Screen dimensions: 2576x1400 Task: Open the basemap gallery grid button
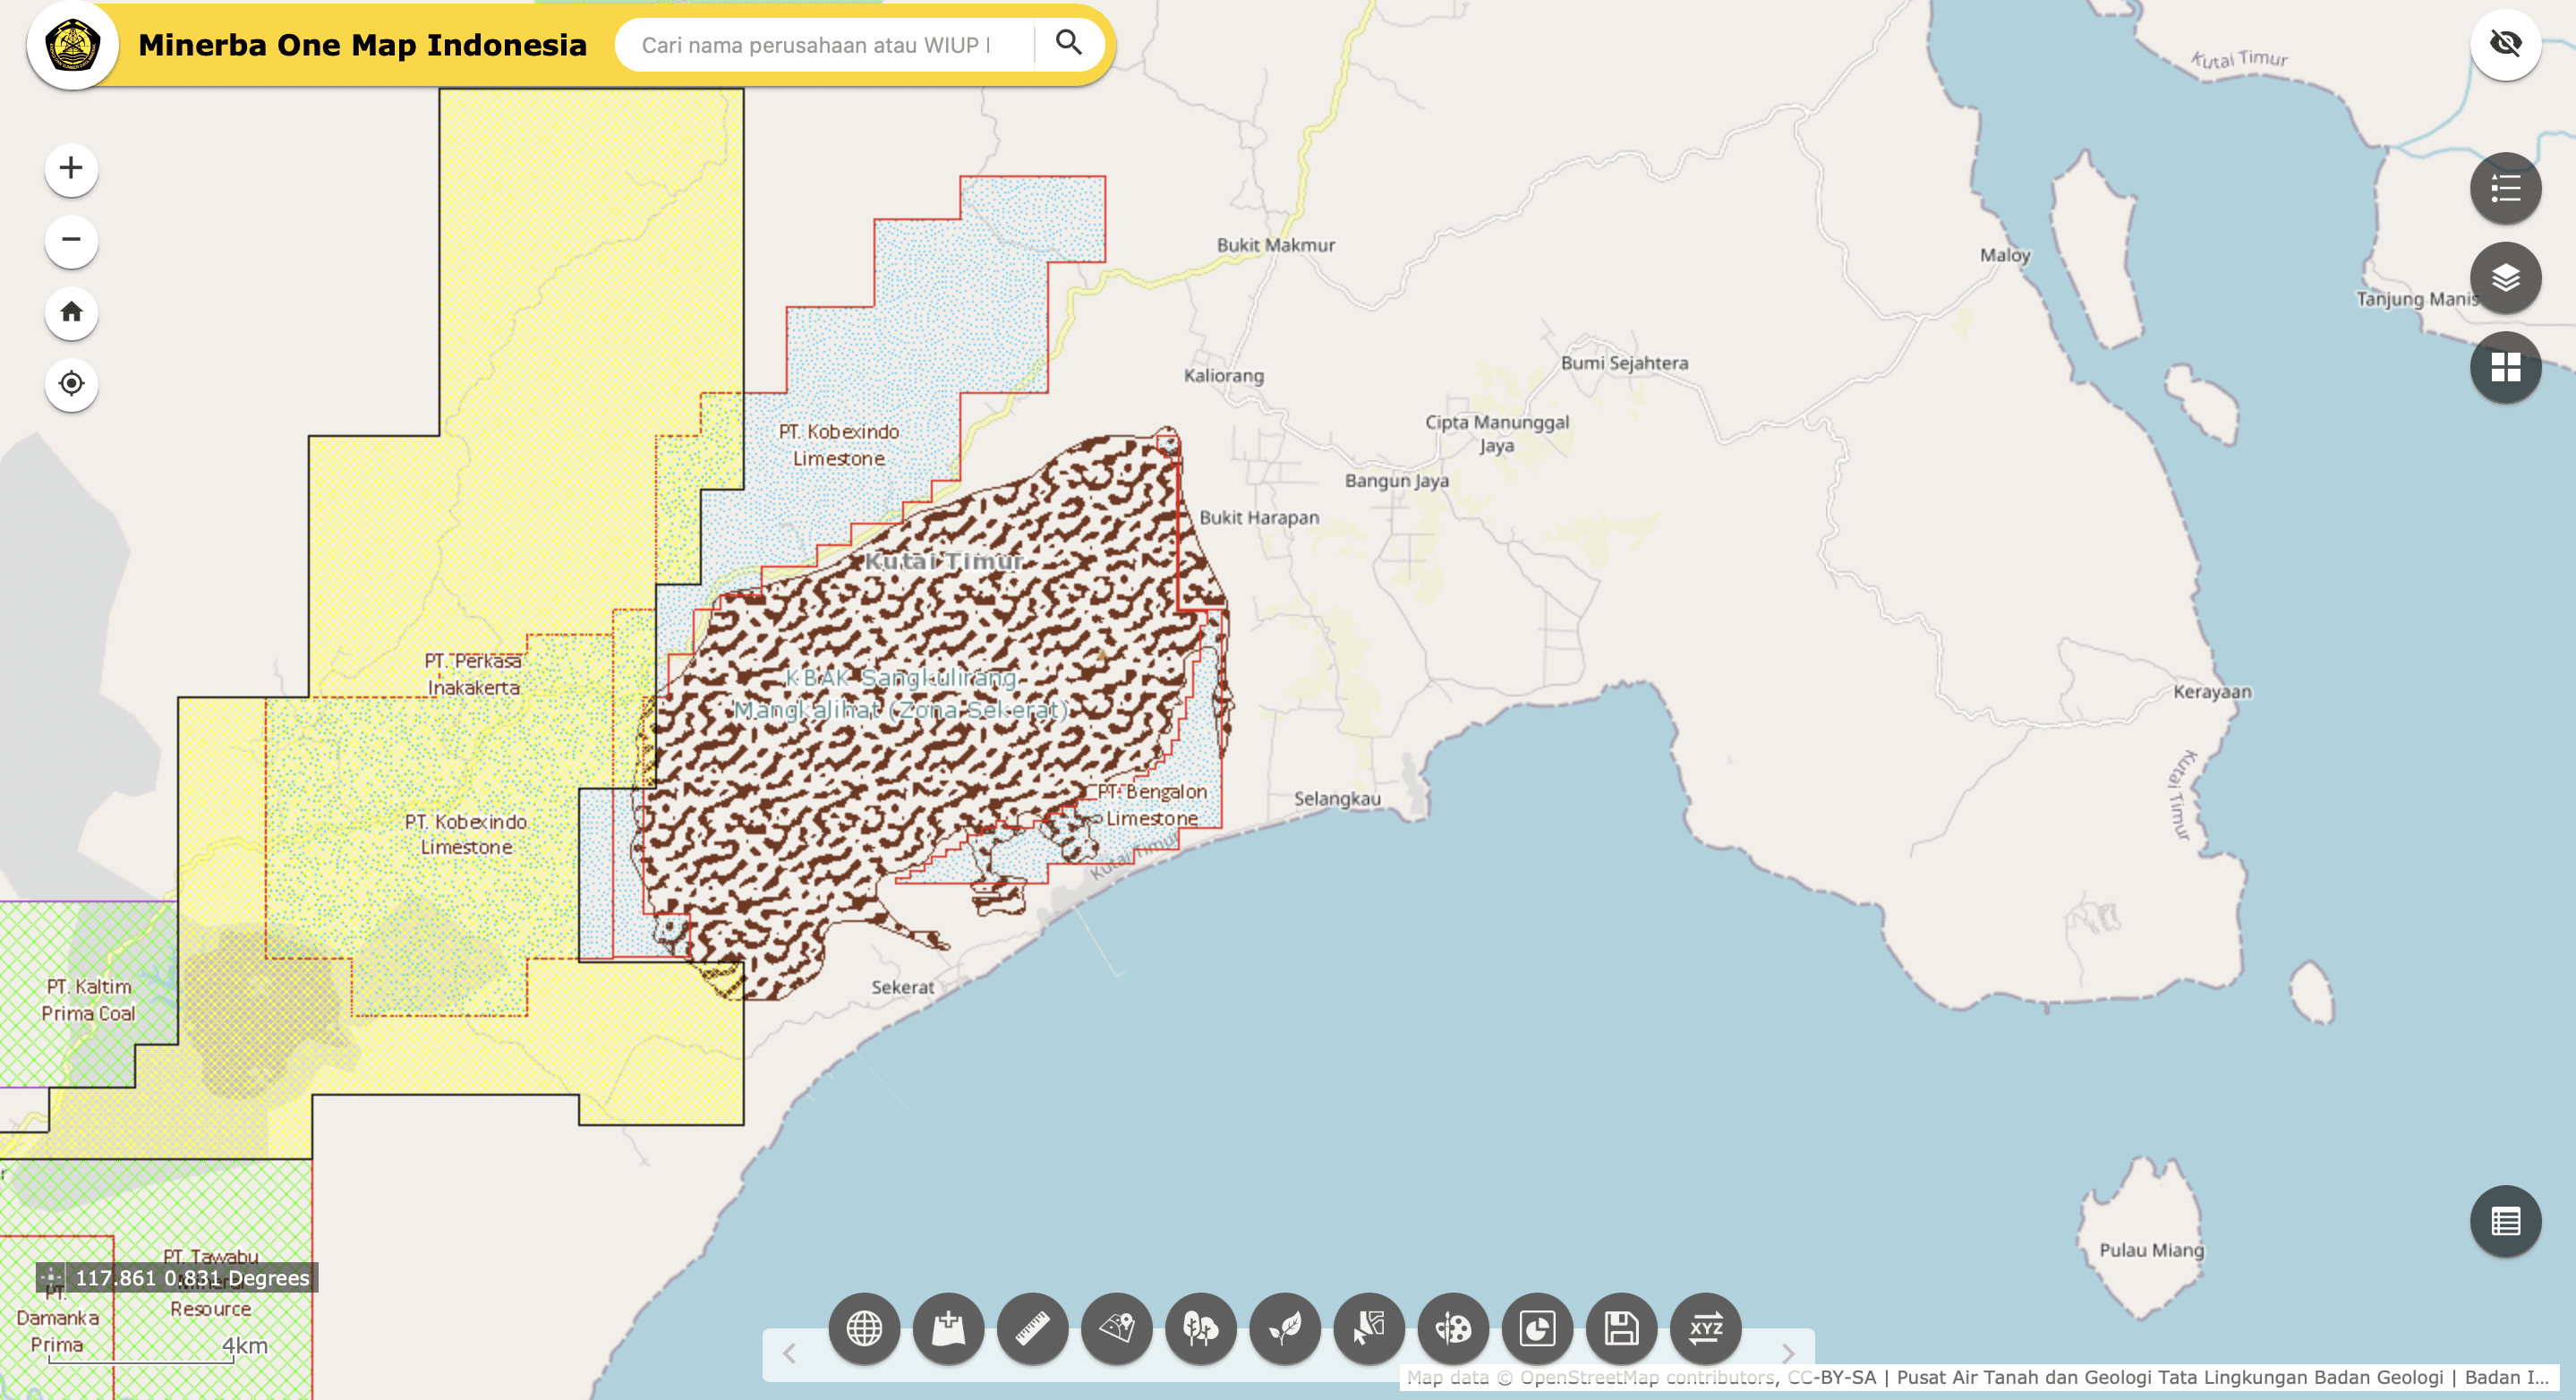point(2504,367)
